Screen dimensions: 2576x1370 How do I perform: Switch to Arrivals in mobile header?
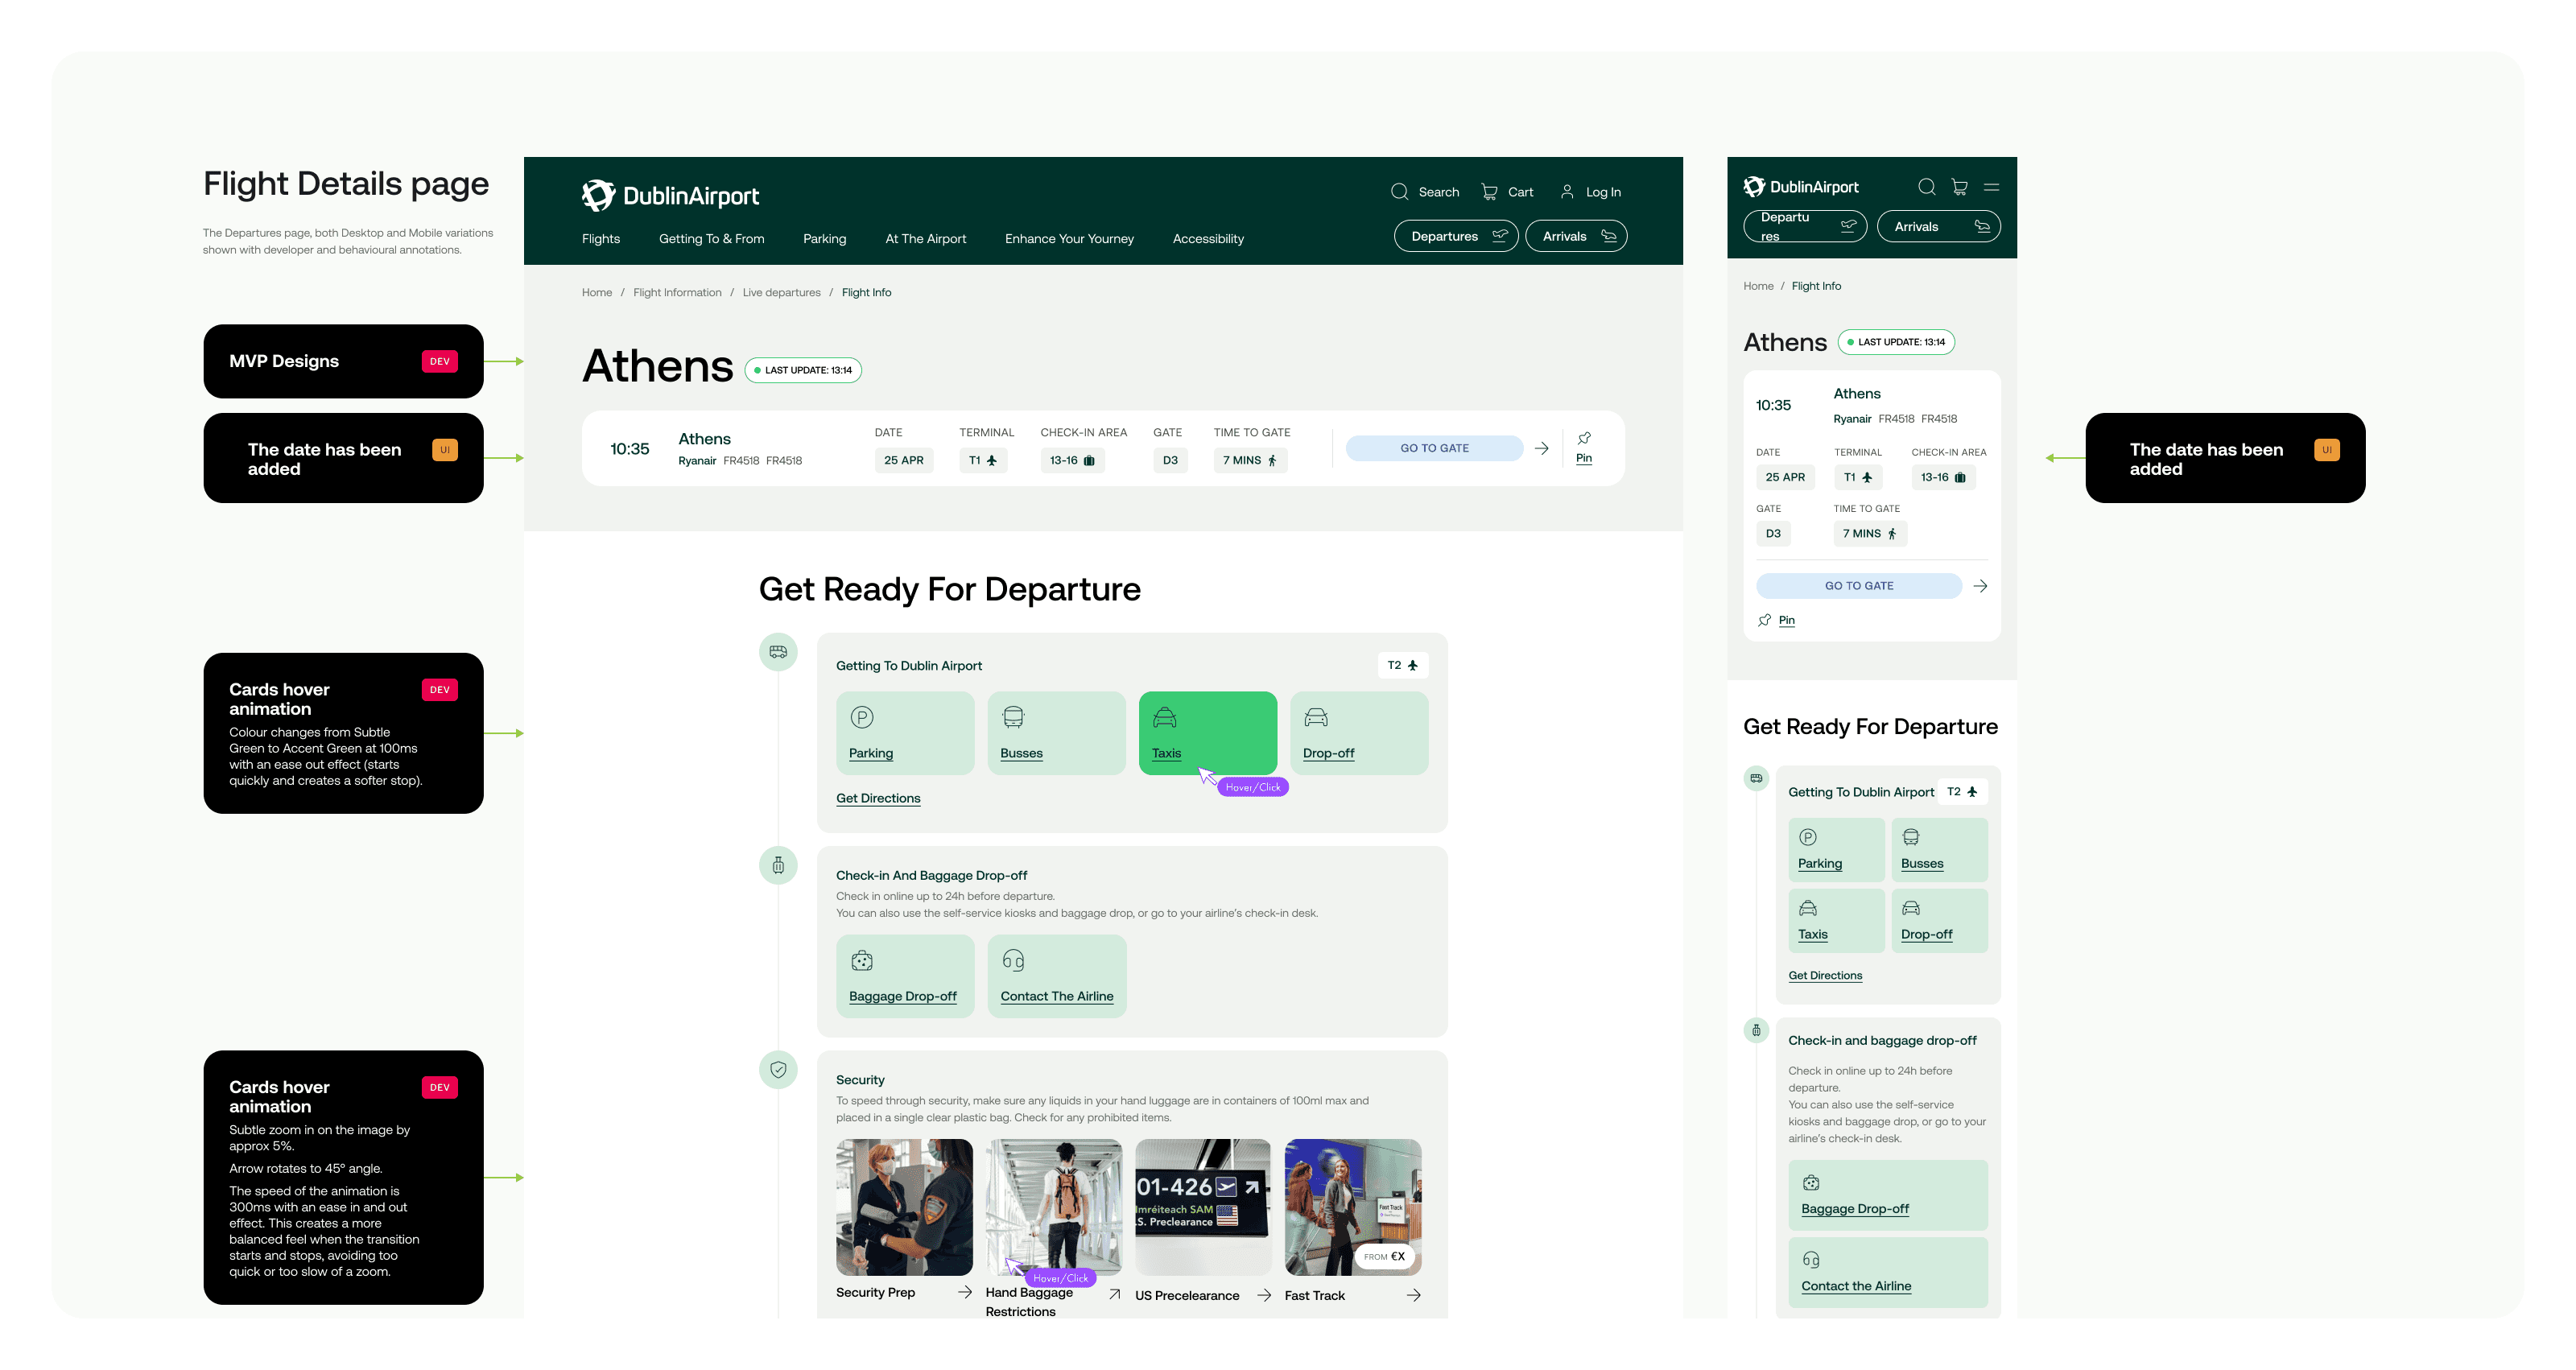[1938, 227]
